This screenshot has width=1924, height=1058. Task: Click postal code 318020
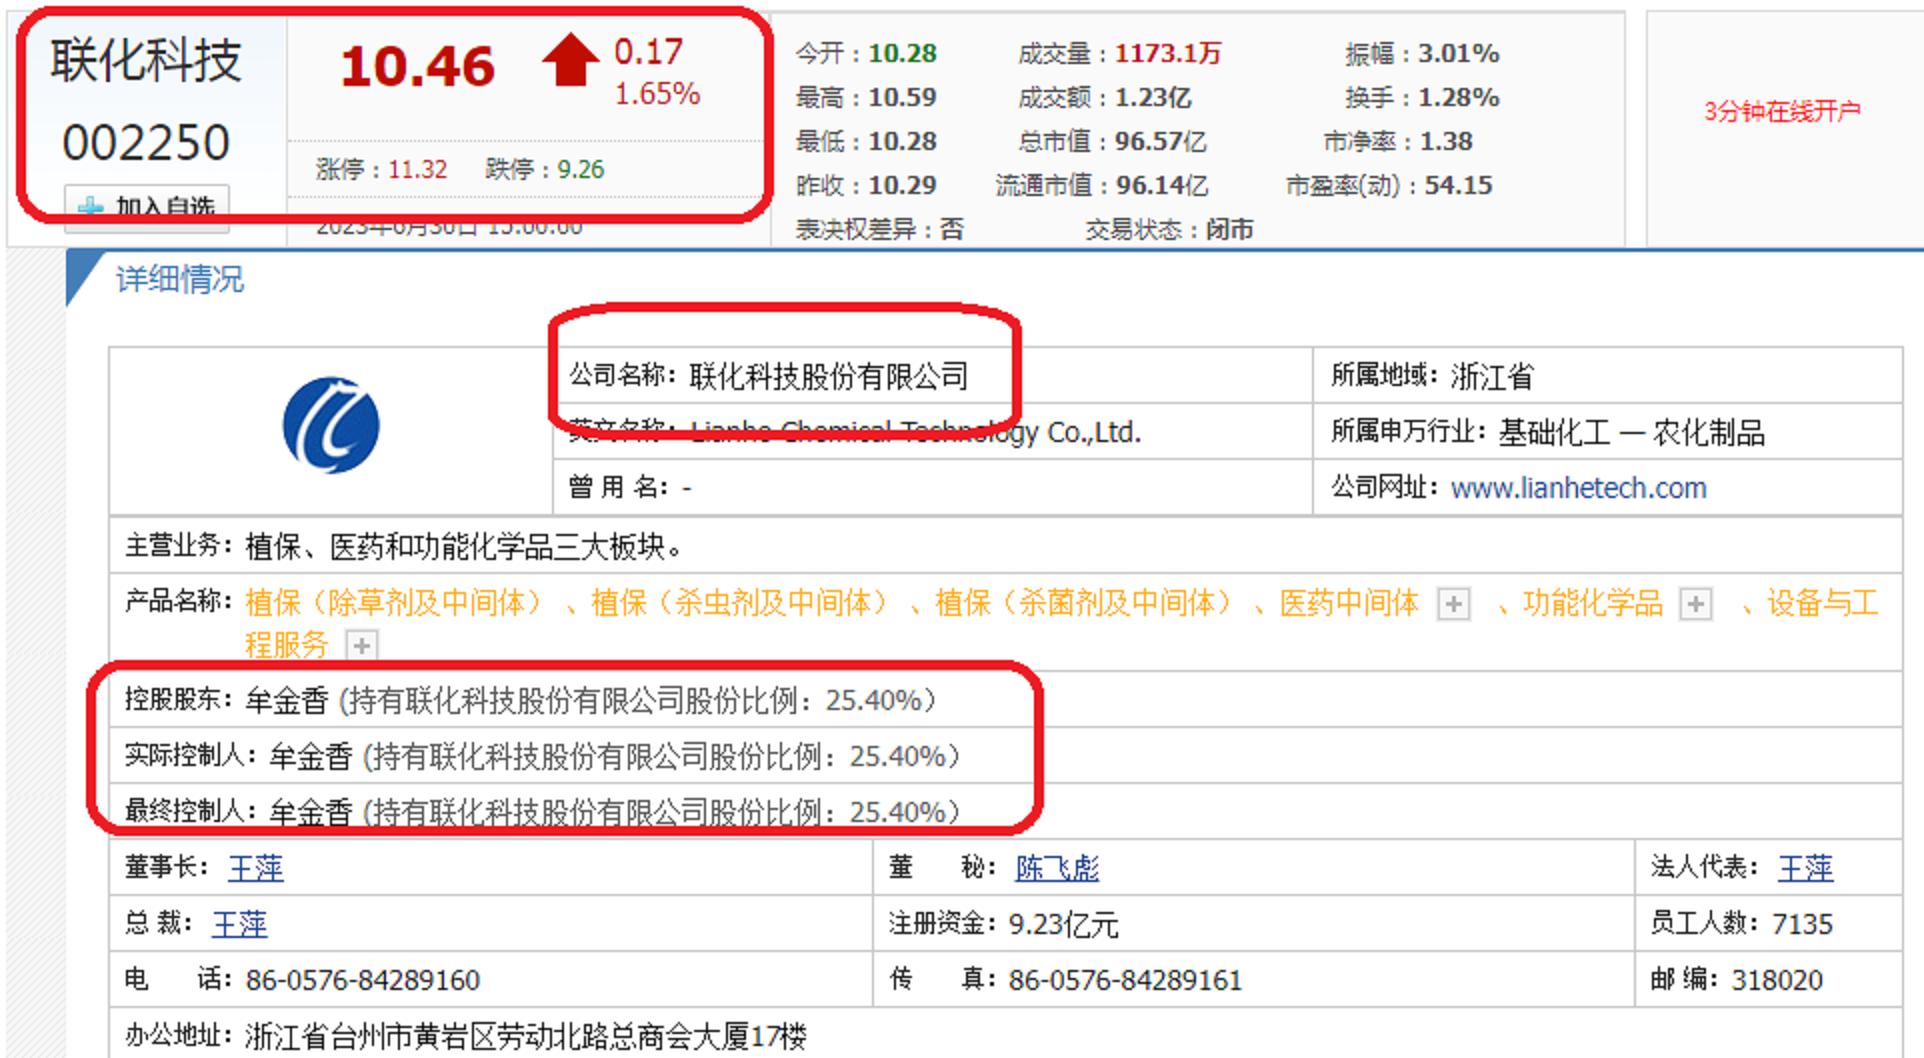pyautogui.click(x=1777, y=980)
